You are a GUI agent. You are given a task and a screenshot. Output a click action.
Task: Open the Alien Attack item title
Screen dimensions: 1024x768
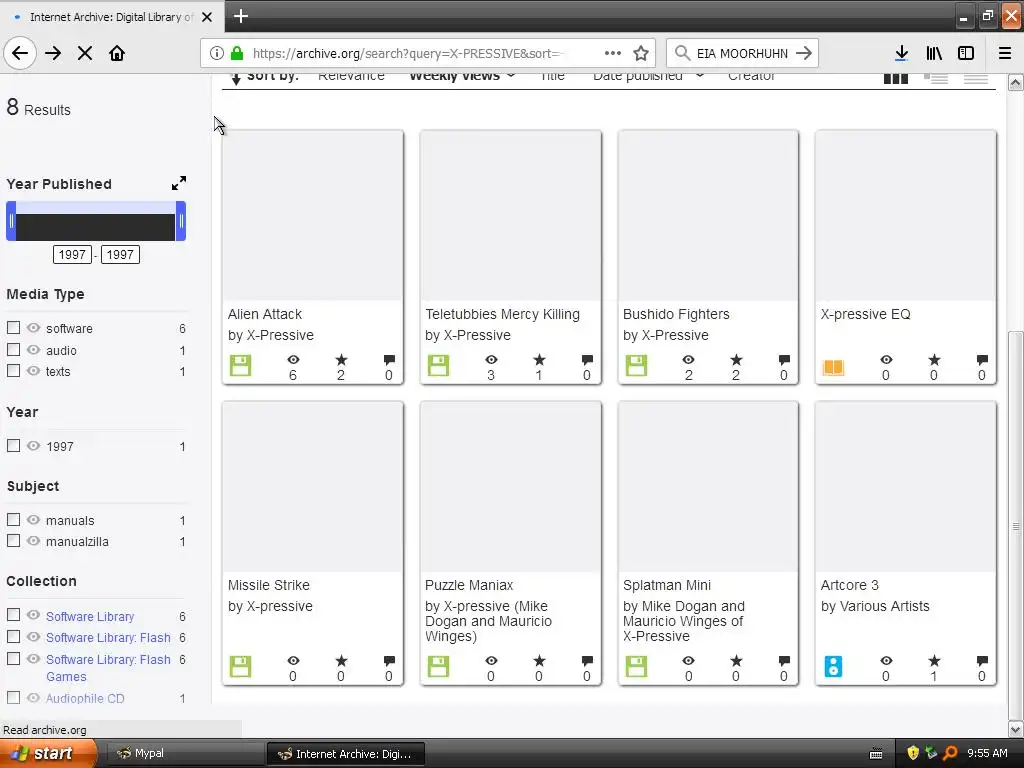coord(264,314)
